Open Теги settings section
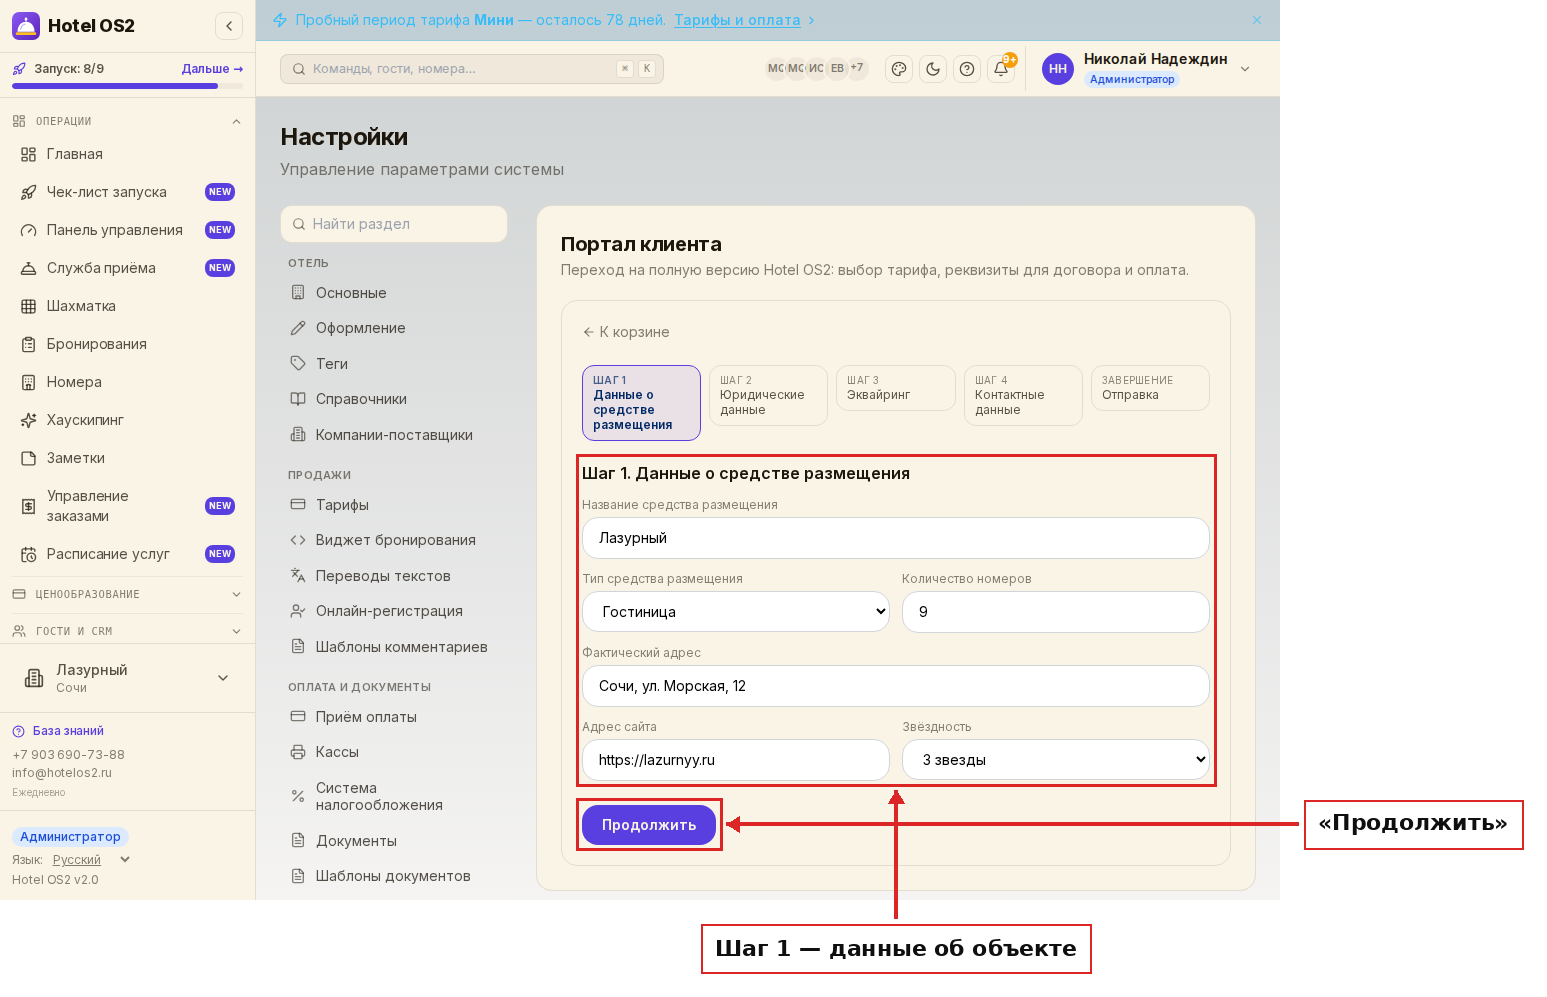The image size is (1547, 997). tap(394, 364)
